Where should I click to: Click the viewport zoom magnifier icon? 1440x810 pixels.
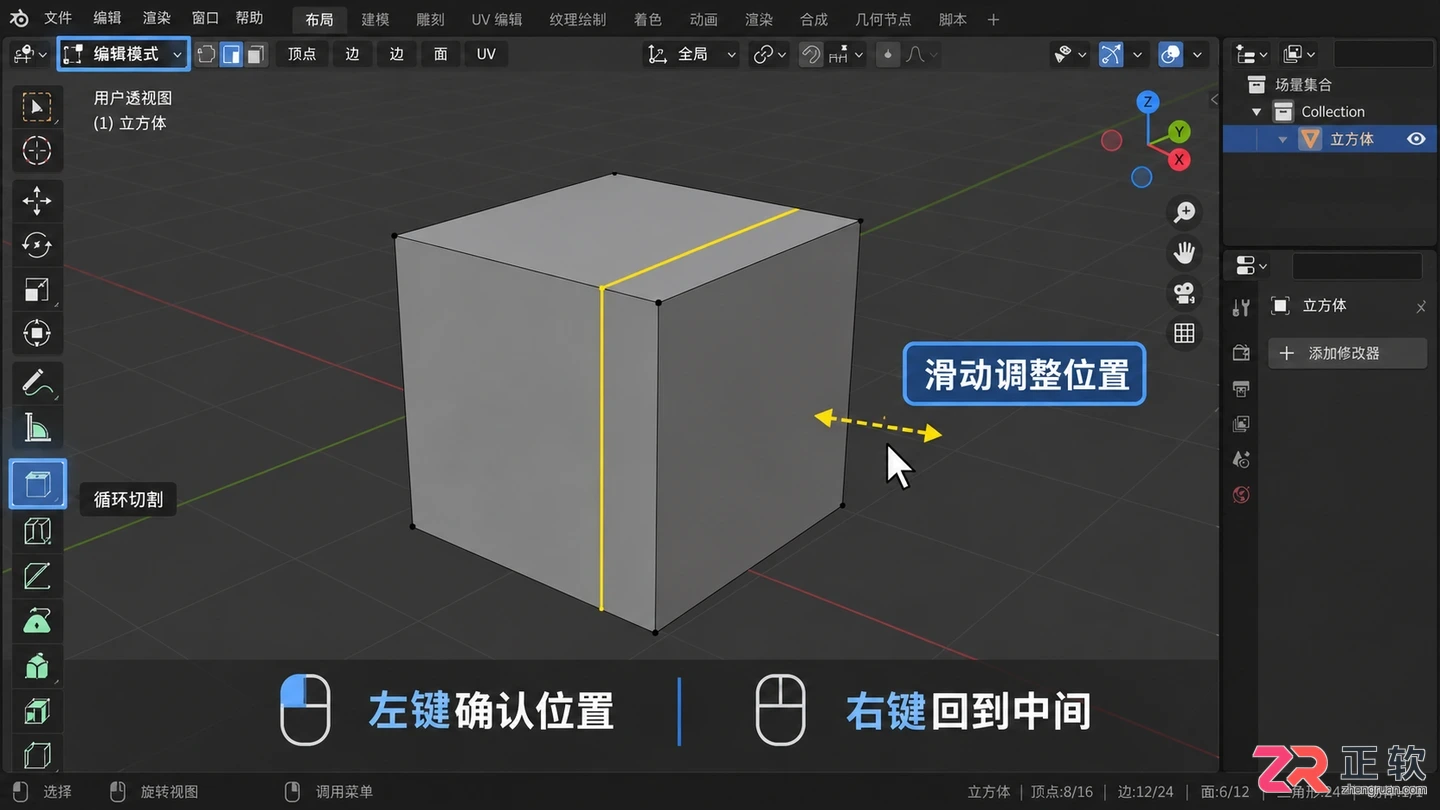pyautogui.click(x=1184, y=212)
